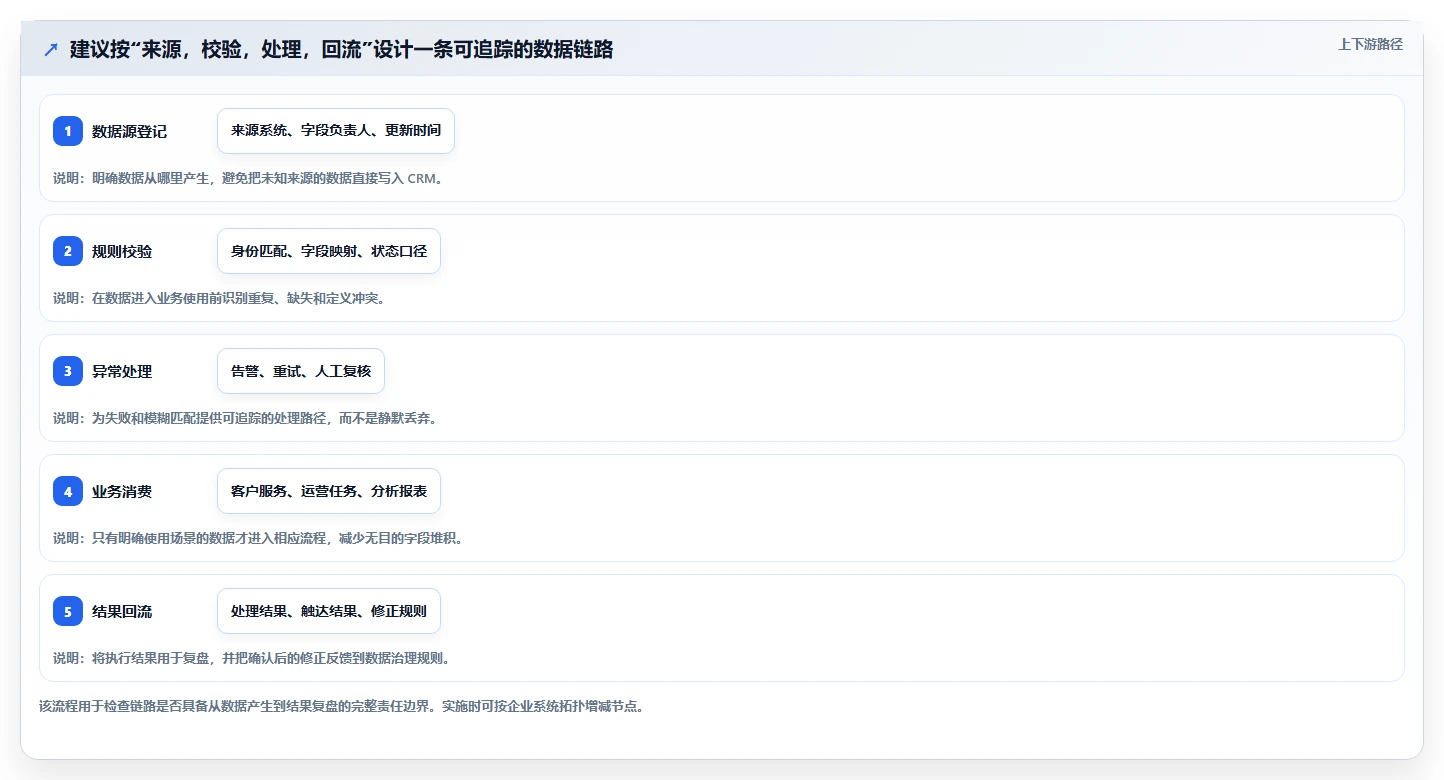Click the heading 建议按“来源，校验，处理，回流”设计一条可追踪的数据链路
This screenshot has height=780, width=1444.
[x=341, y=50]
